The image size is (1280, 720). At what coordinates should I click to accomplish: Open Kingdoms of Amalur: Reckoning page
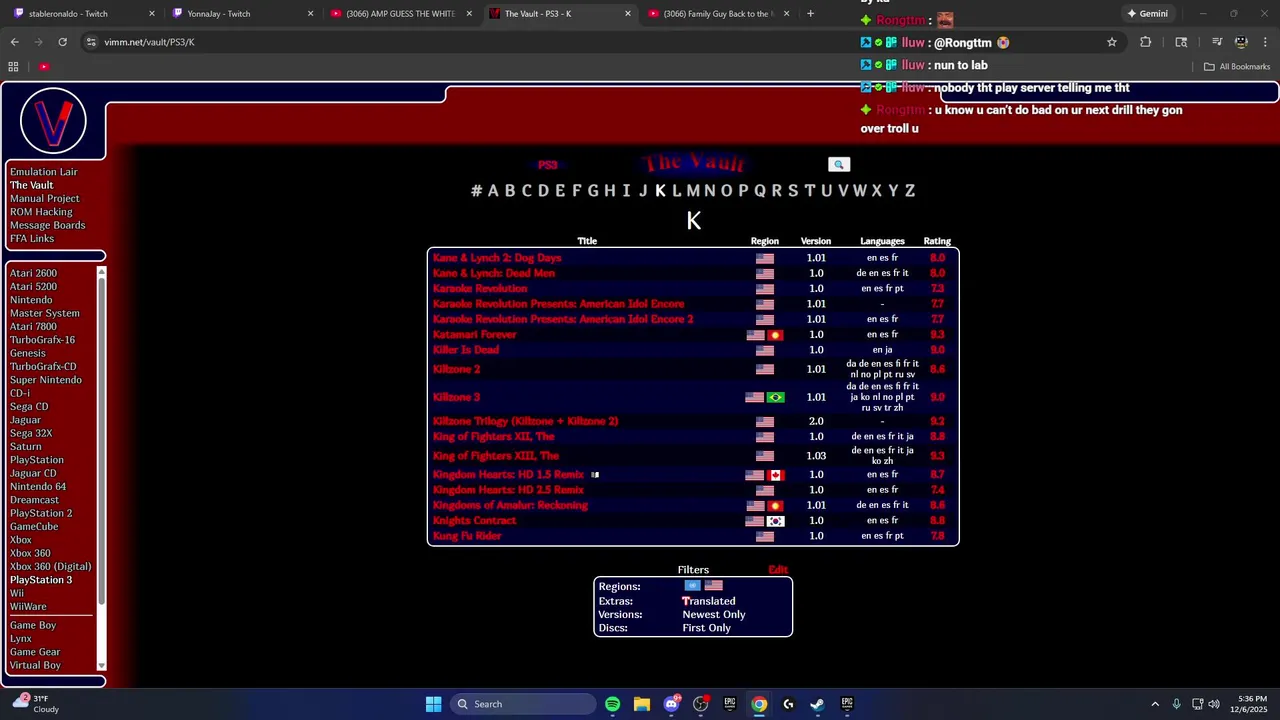pos(510,506)
